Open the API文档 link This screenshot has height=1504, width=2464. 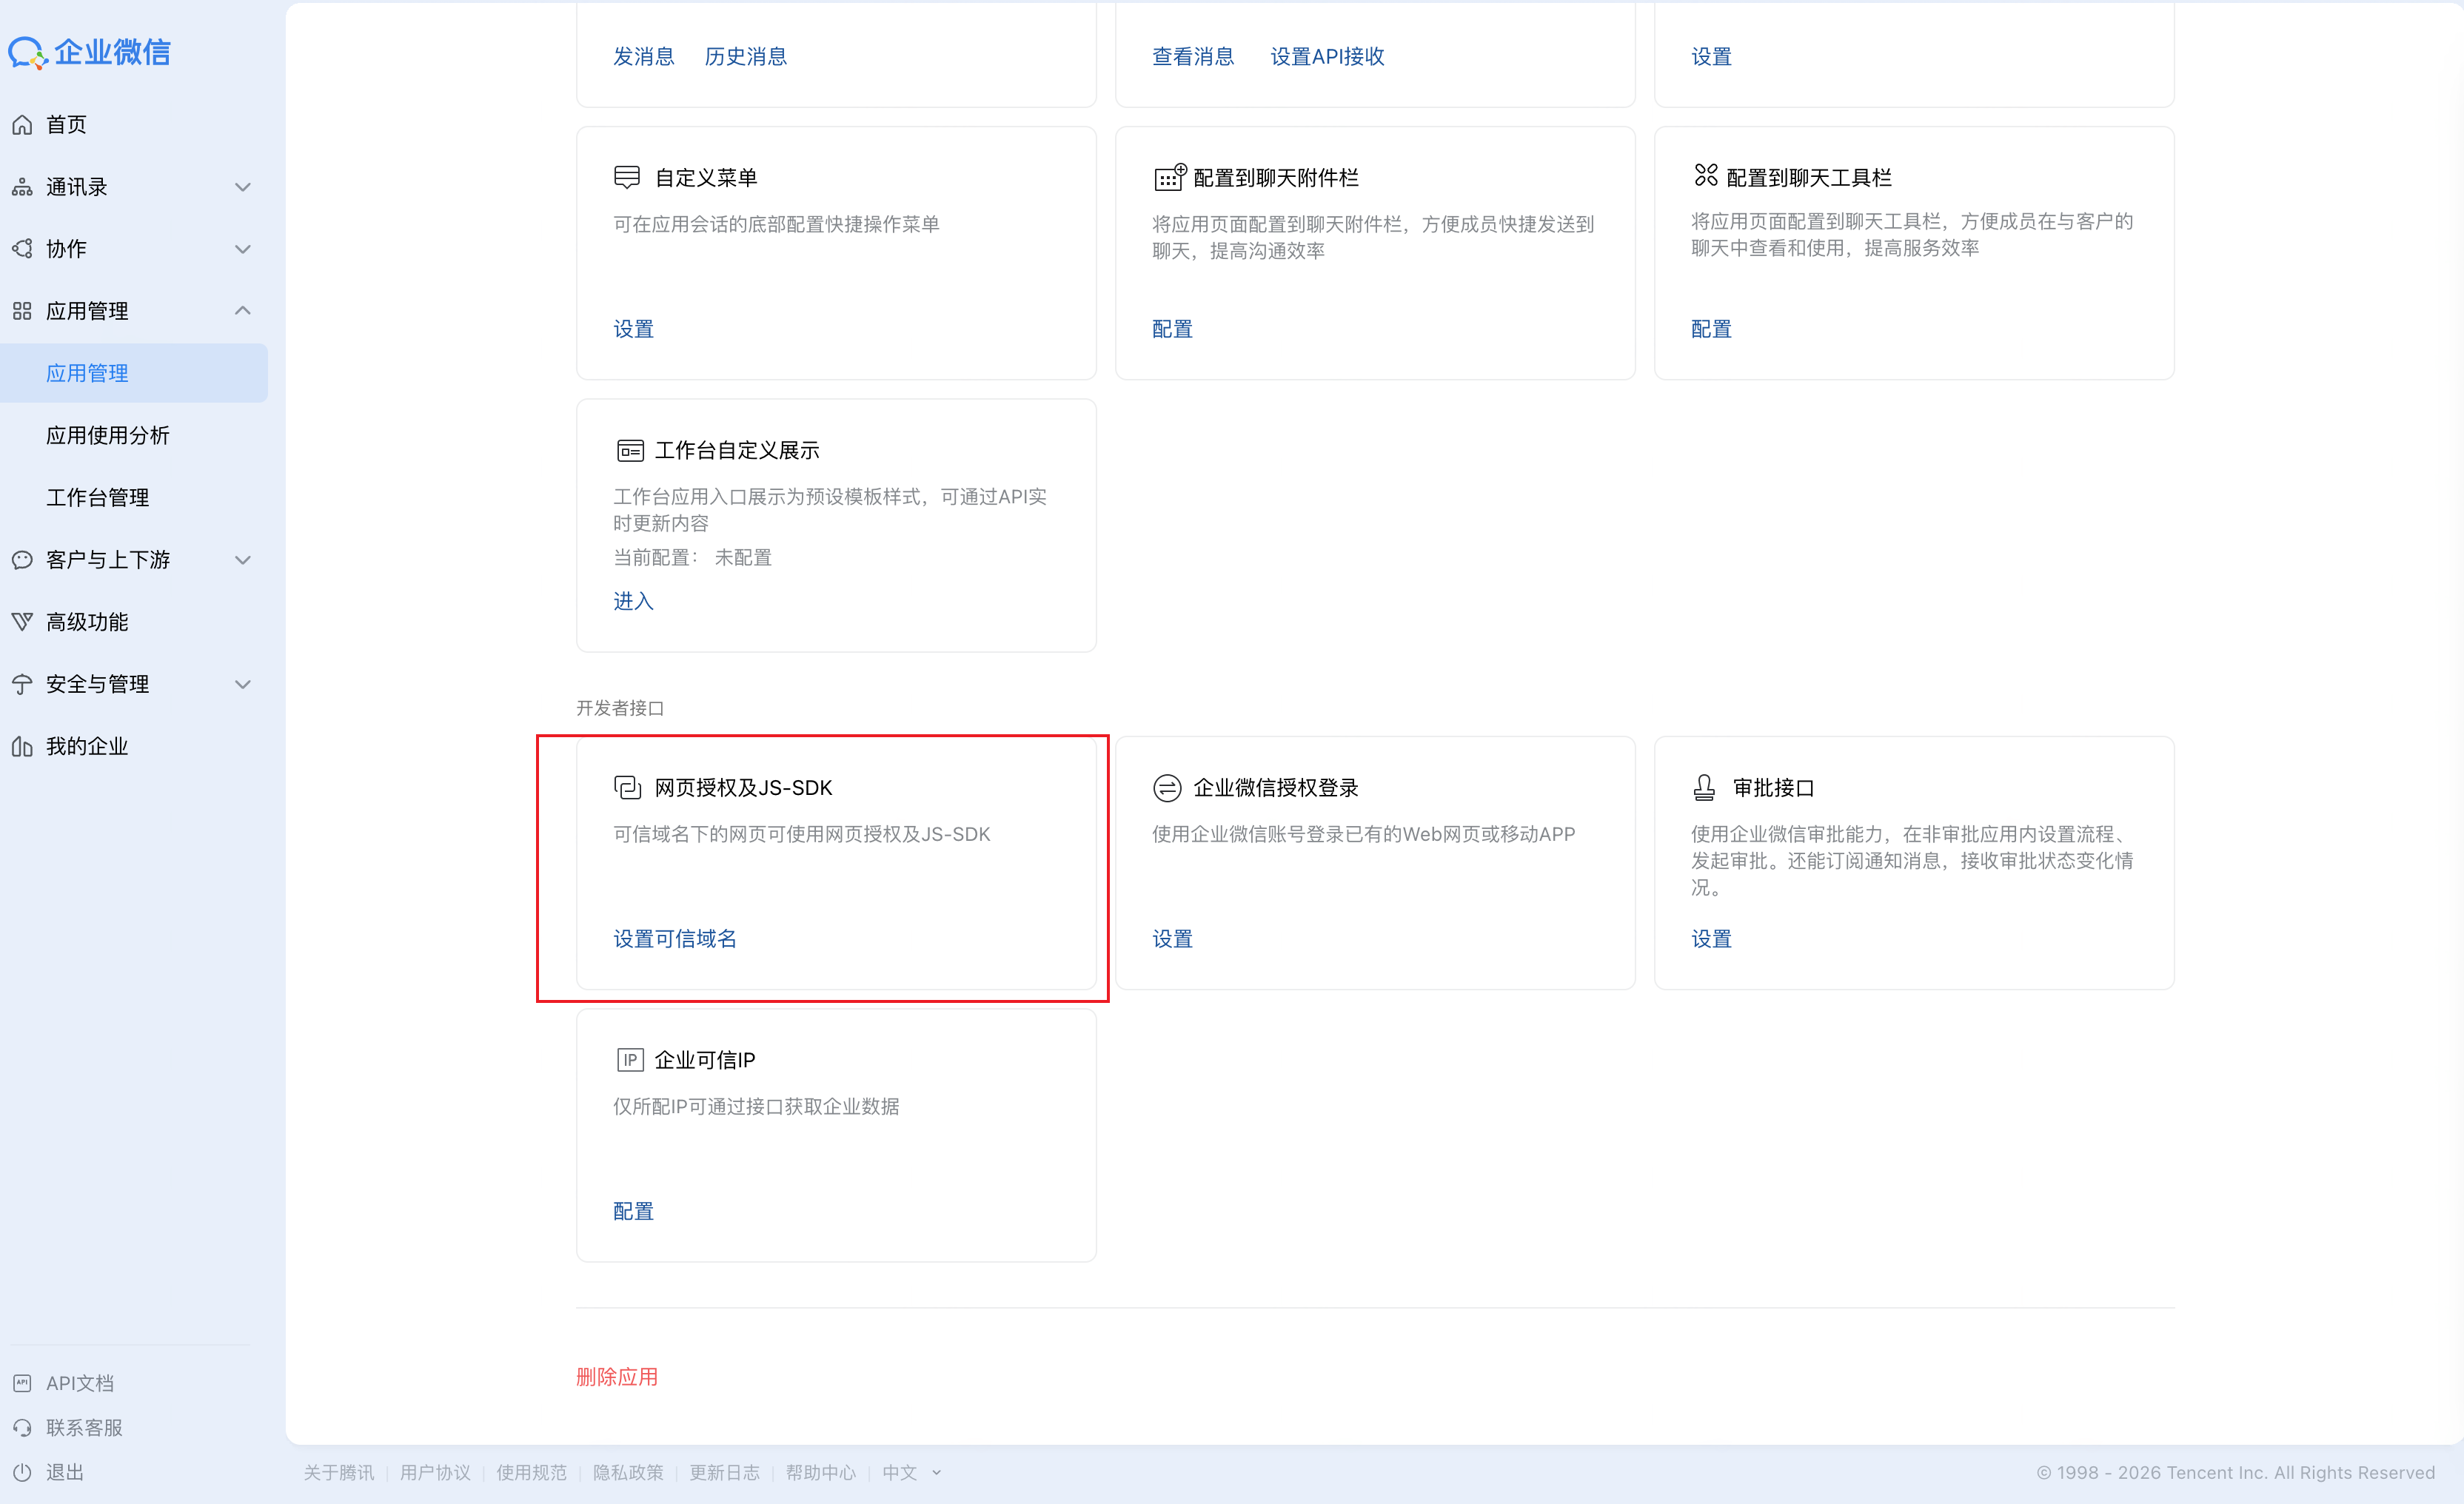(x=80, y=1383)
